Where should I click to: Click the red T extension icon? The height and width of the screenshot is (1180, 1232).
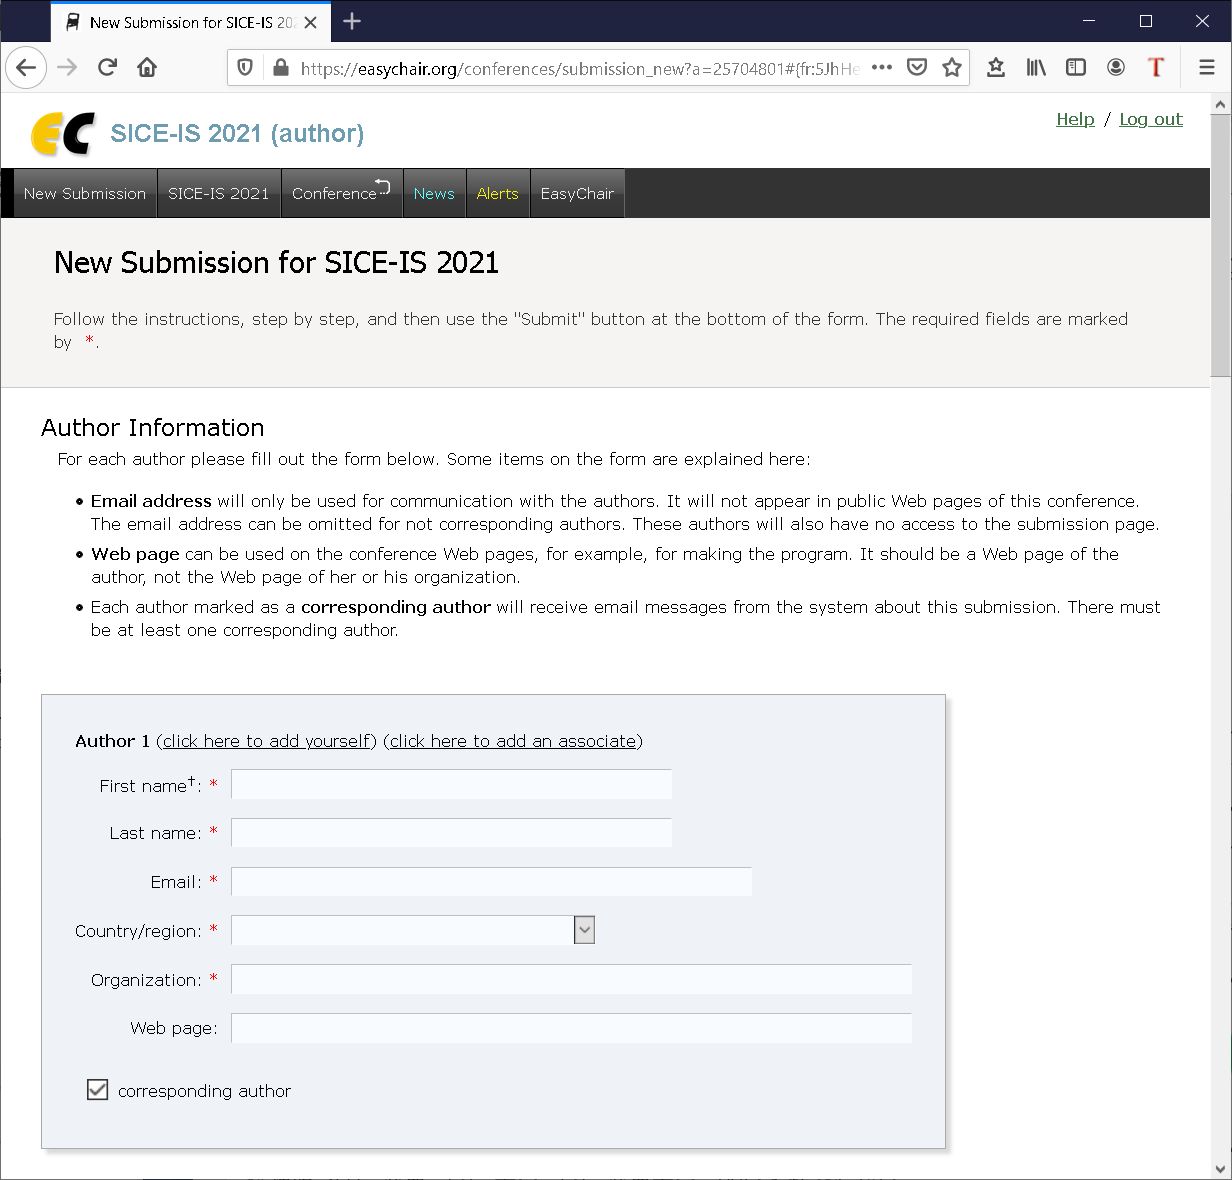1156,68
